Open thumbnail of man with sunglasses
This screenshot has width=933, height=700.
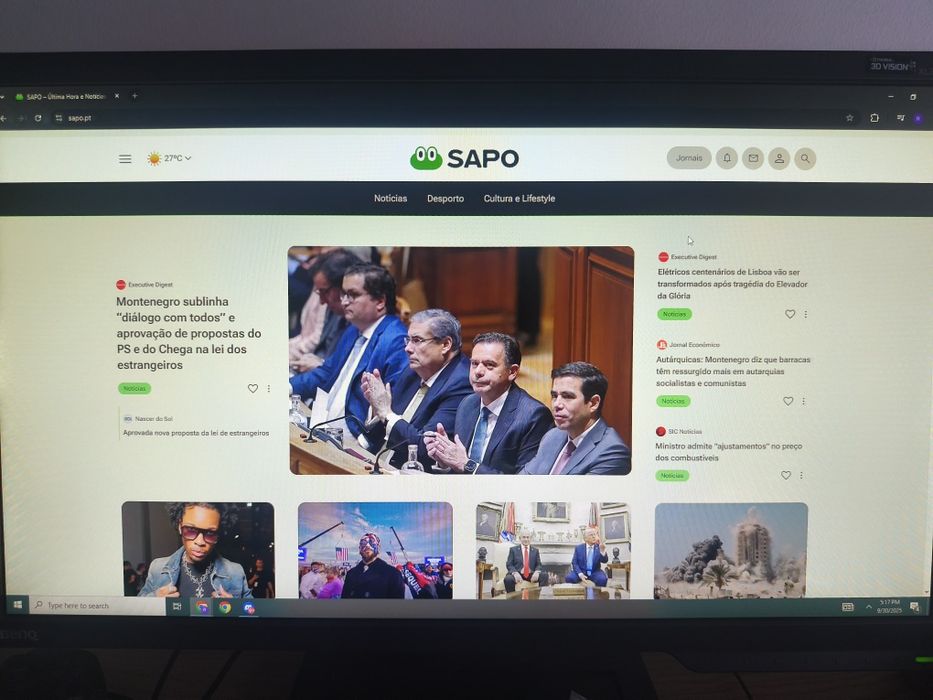point(198,549)
